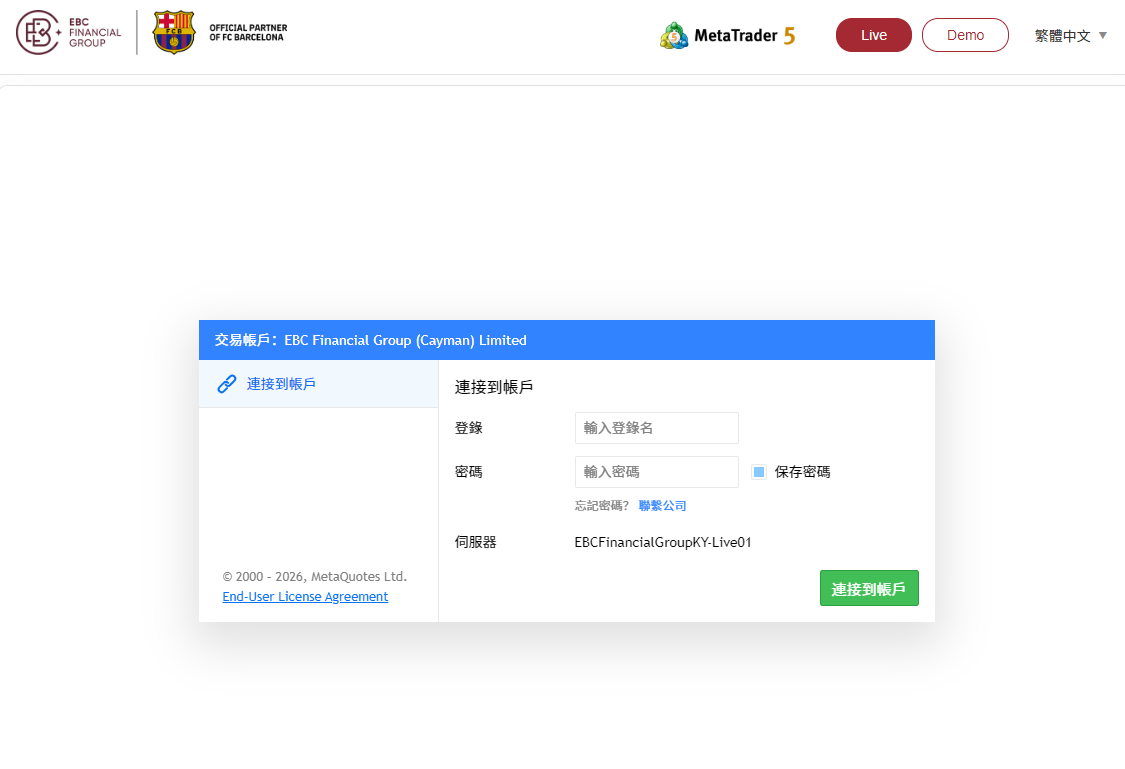Open the 繁體中文 language dropdown
The image size is (1125, 769).
pyautogui.click(x=1063, y=33)
